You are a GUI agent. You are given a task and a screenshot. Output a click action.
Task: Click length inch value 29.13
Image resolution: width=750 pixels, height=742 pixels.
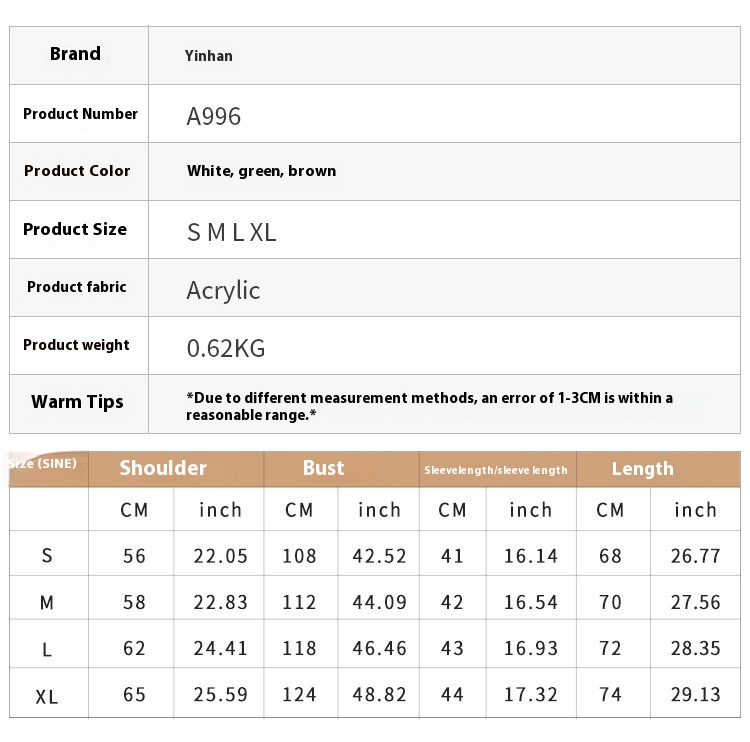(695, 694)
